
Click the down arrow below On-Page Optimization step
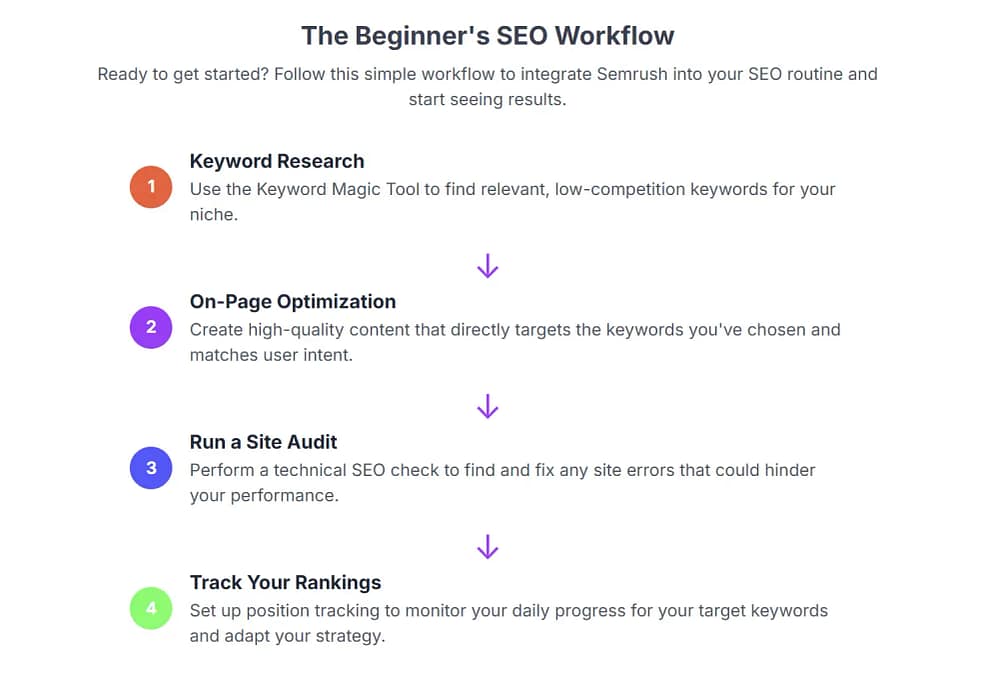pos(488,406)
